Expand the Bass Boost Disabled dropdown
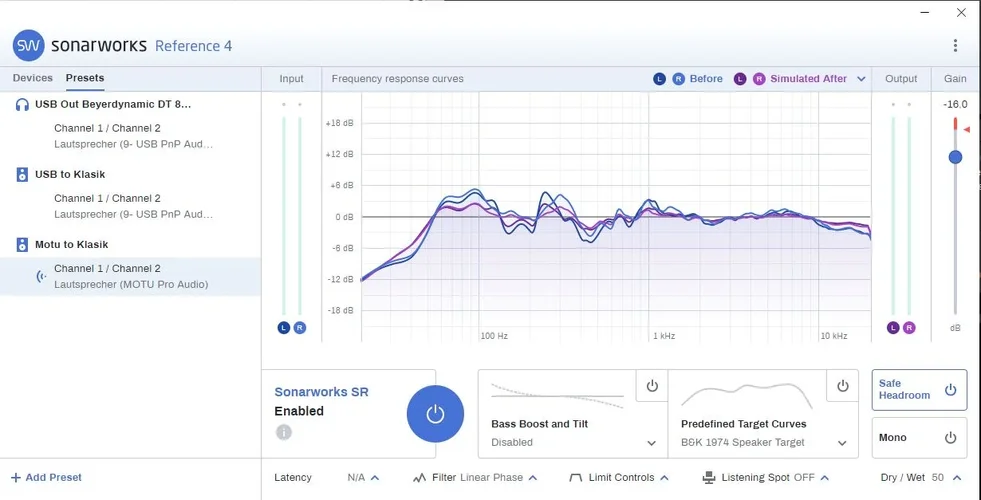 click(652, 443)
